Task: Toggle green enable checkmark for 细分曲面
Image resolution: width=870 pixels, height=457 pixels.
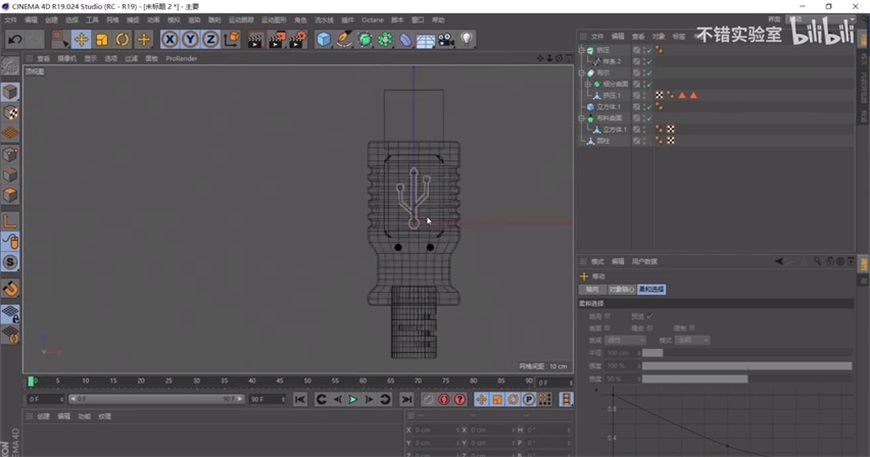Action: coord(650,84)
